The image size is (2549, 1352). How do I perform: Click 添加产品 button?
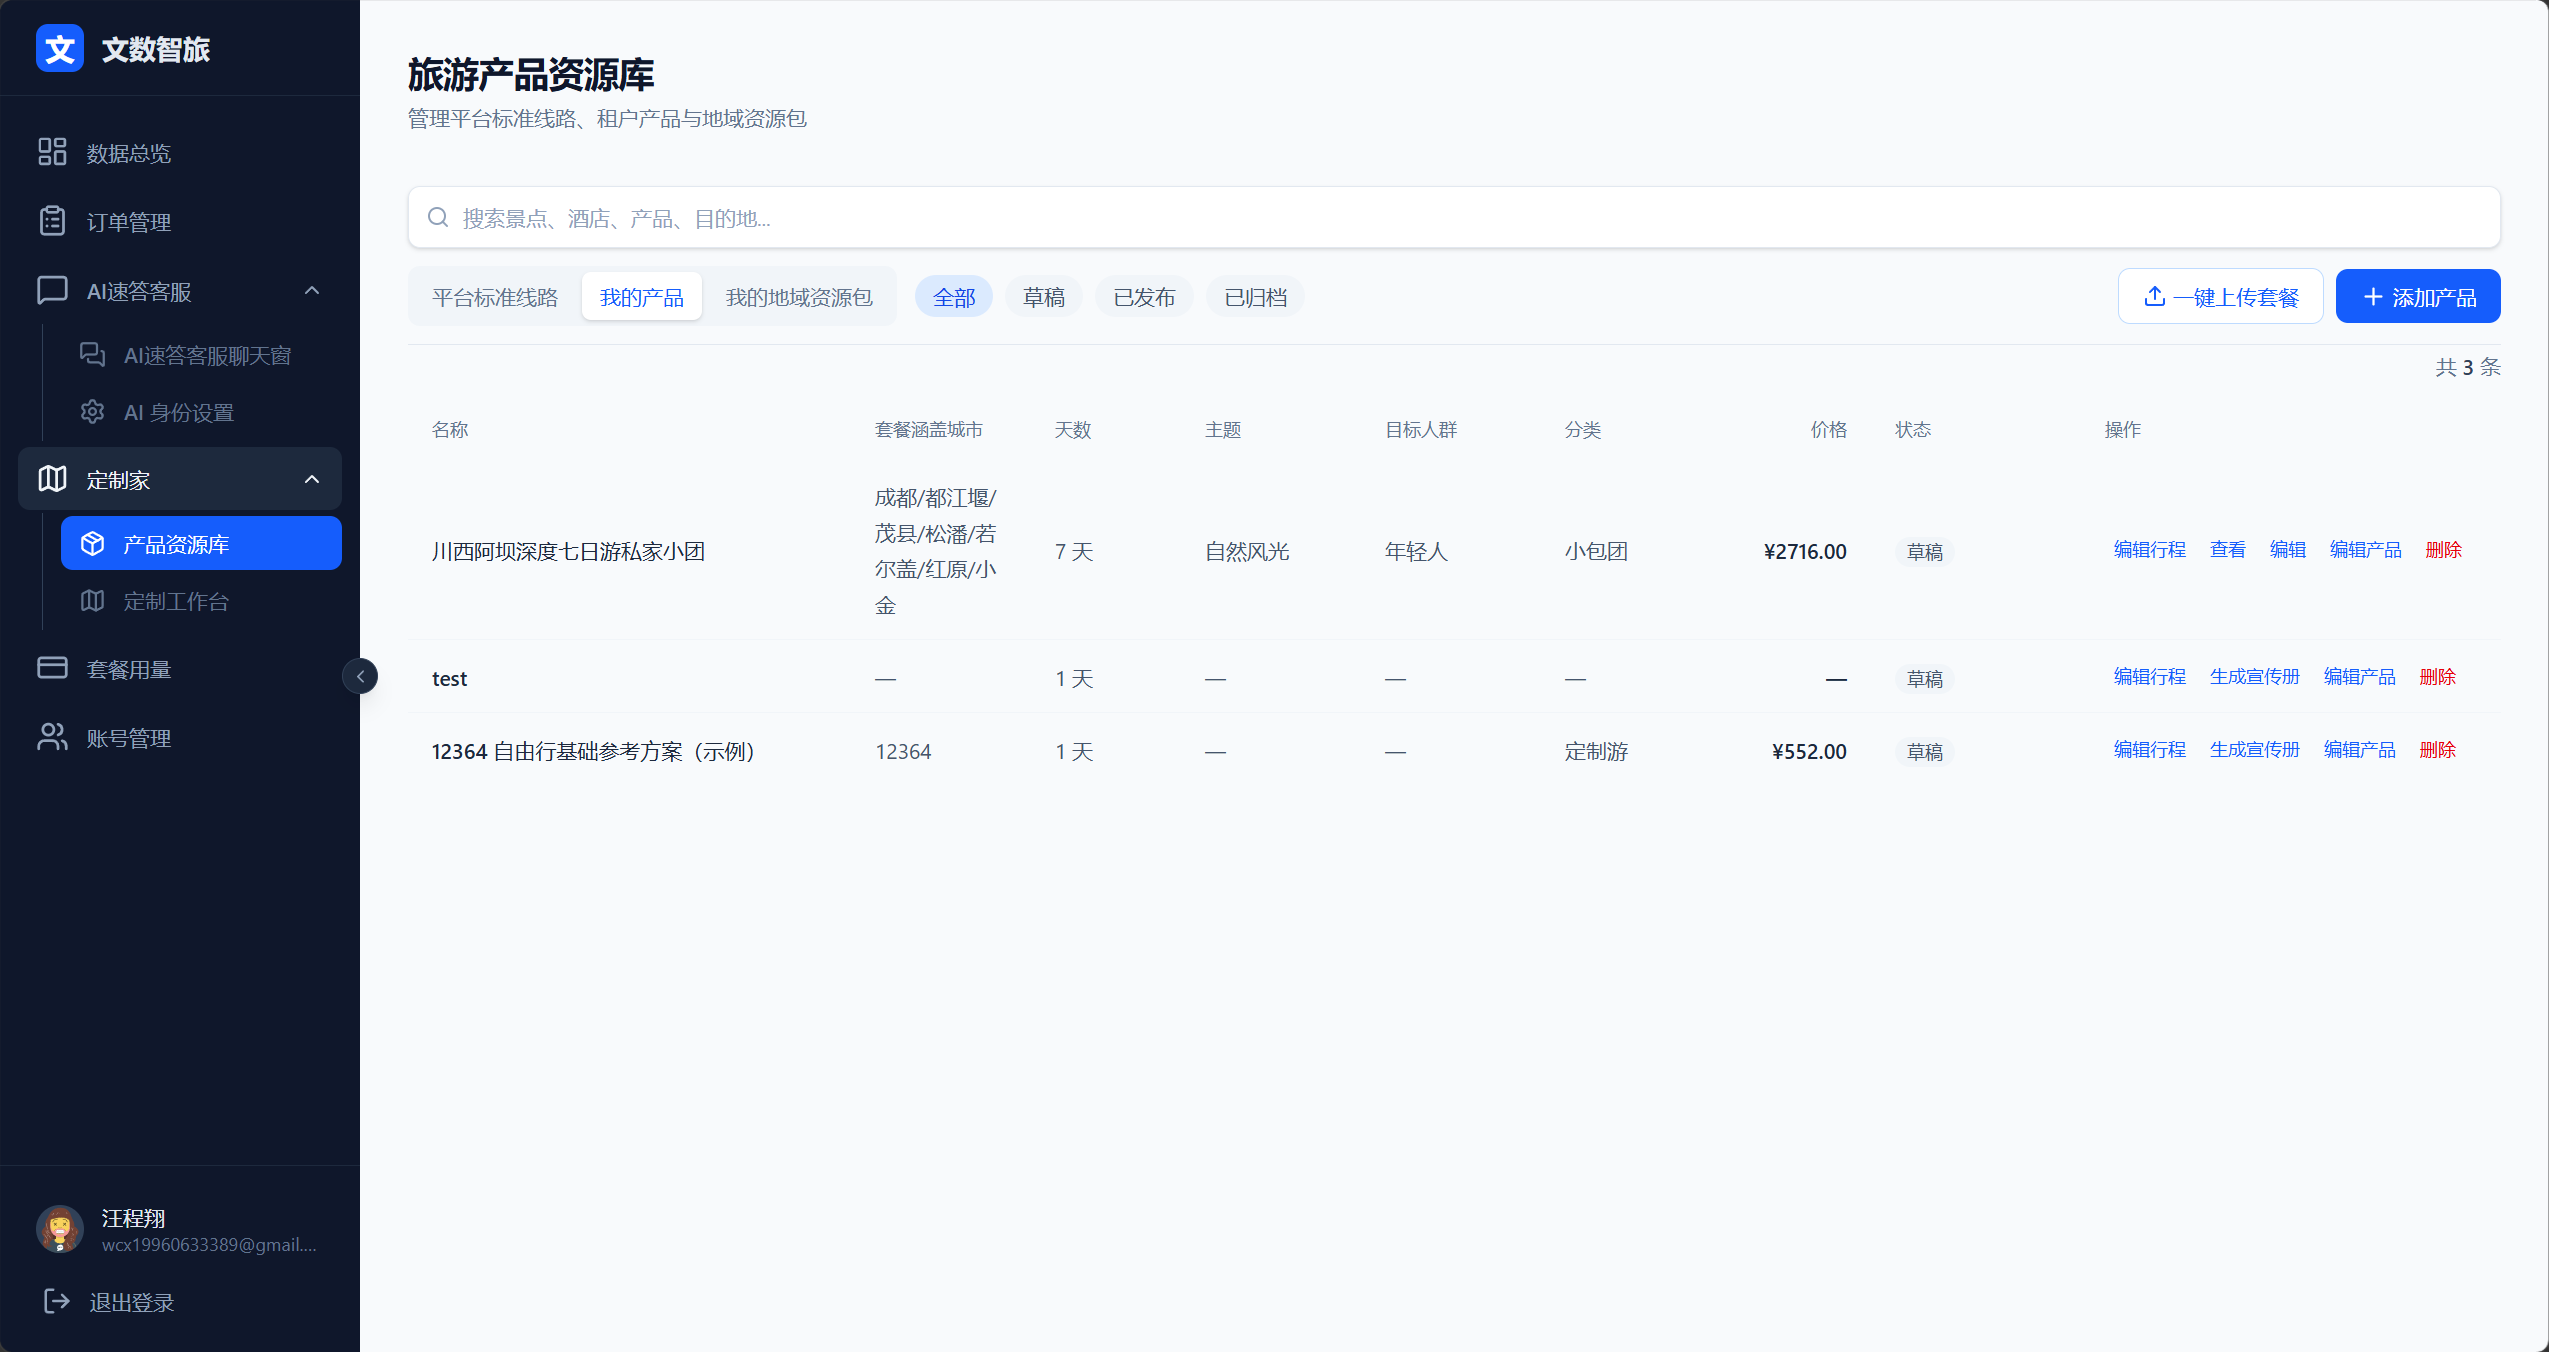pyautogui.click(x=2418, y=296)
